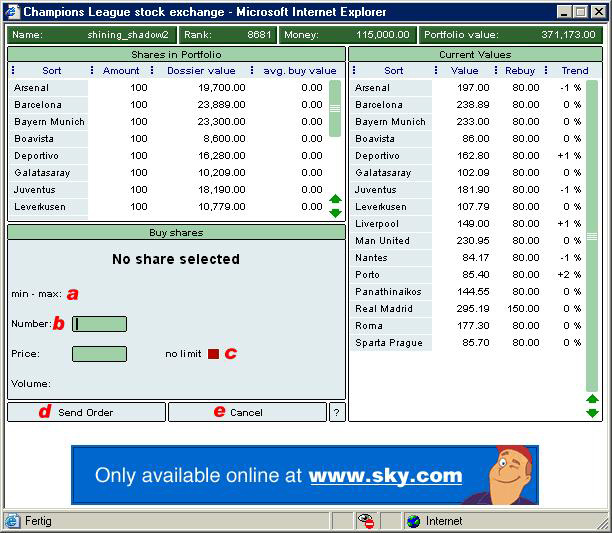Click green down arrow in portfolio list
Image resolution: width=612 pixels, height=533 pixels.
tap(335, 213)
